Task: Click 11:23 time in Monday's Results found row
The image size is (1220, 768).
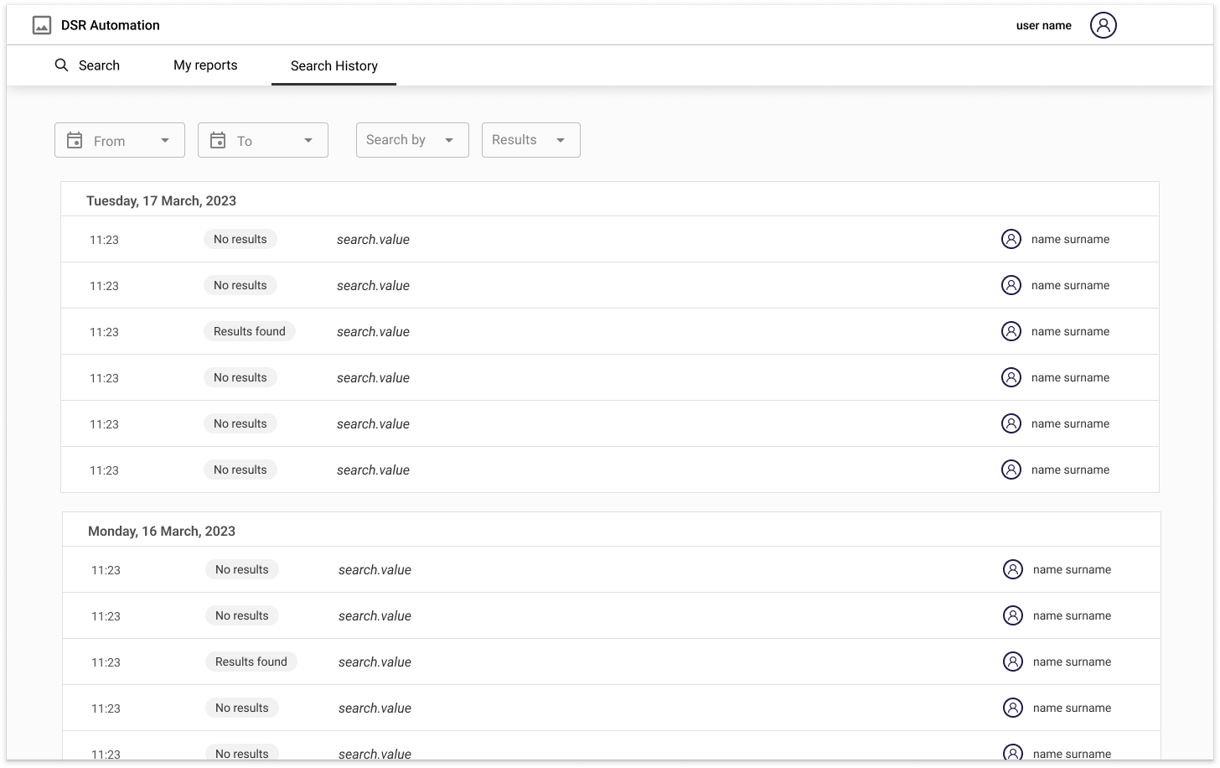Action: pyautogui.click(x=106, y=662)
